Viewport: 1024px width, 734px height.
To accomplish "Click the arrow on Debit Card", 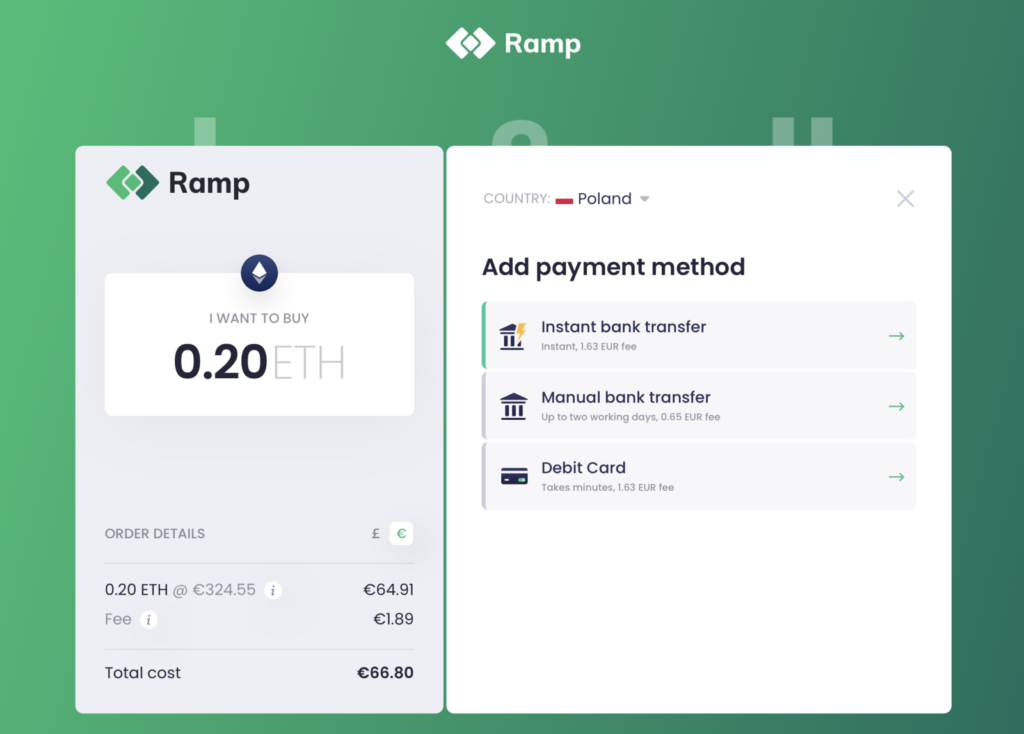I will click(x=897, y=477).
